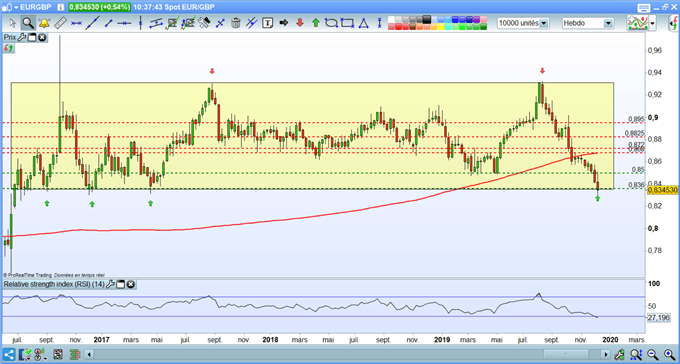
Task: Close the RSI indicator panel
Action: (x=131, y=285)
